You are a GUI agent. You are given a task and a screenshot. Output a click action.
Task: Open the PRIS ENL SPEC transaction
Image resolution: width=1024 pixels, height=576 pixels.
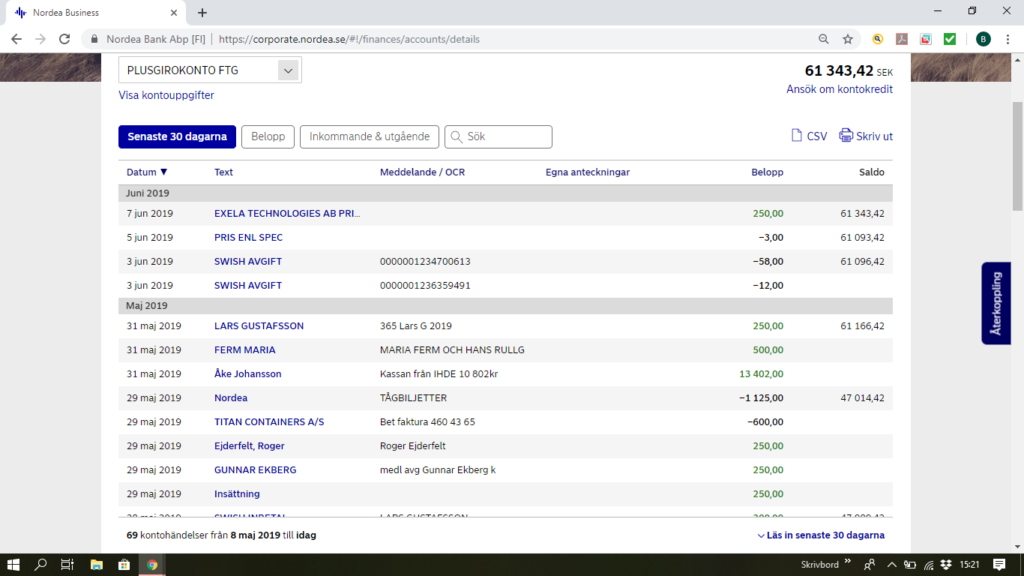(x=248, y=238)
